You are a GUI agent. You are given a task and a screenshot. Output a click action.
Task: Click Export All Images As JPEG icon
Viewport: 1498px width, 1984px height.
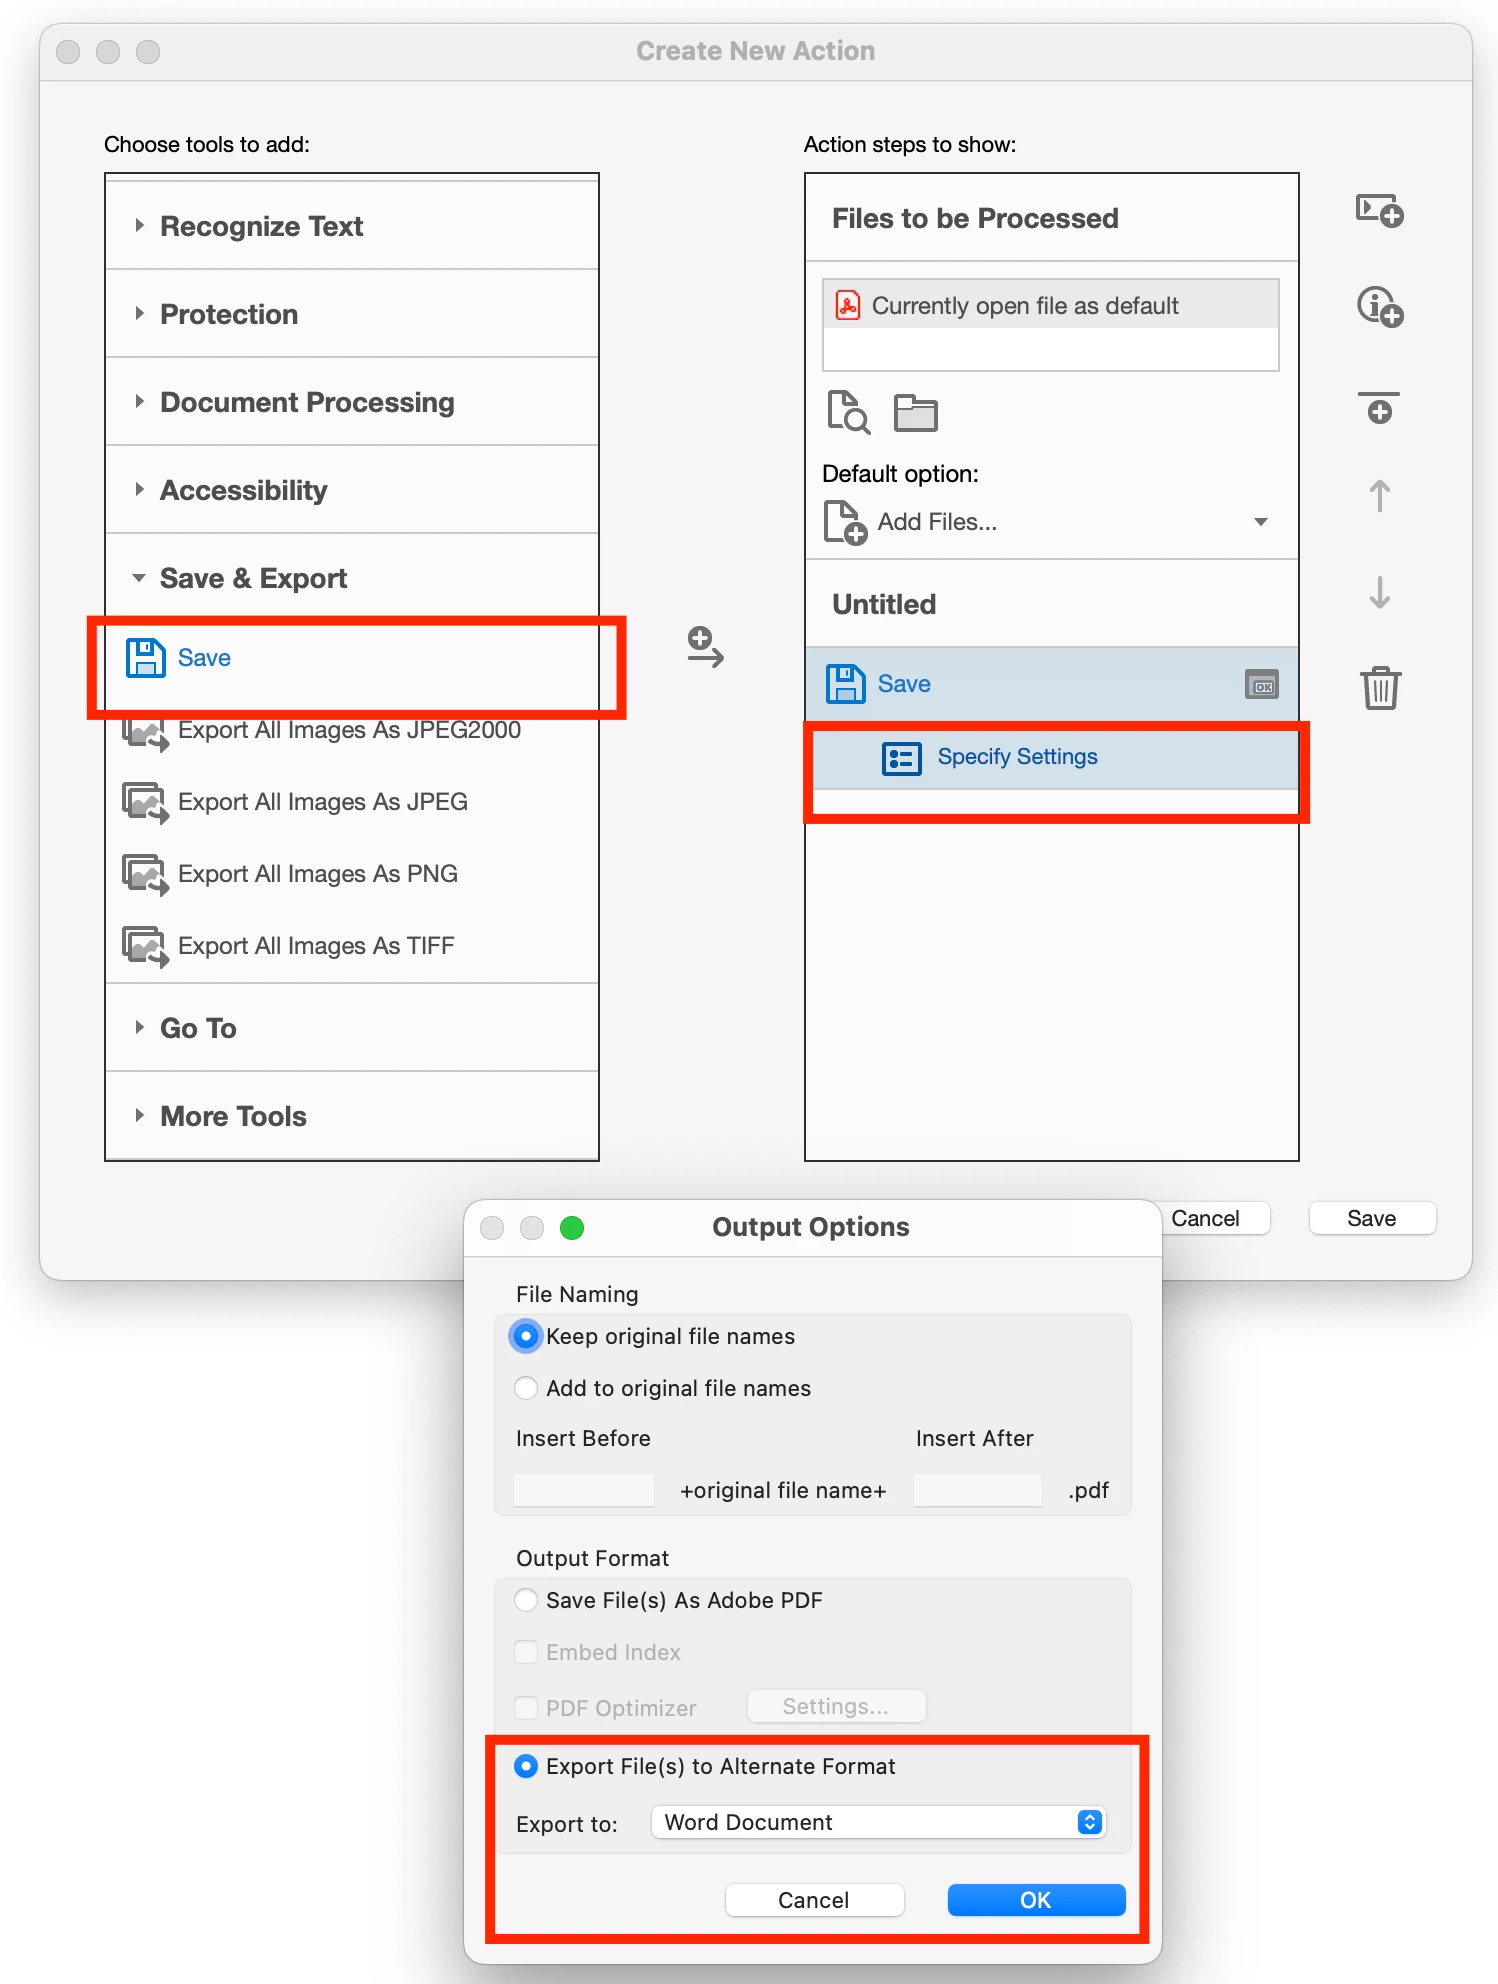tap(146, 802)
